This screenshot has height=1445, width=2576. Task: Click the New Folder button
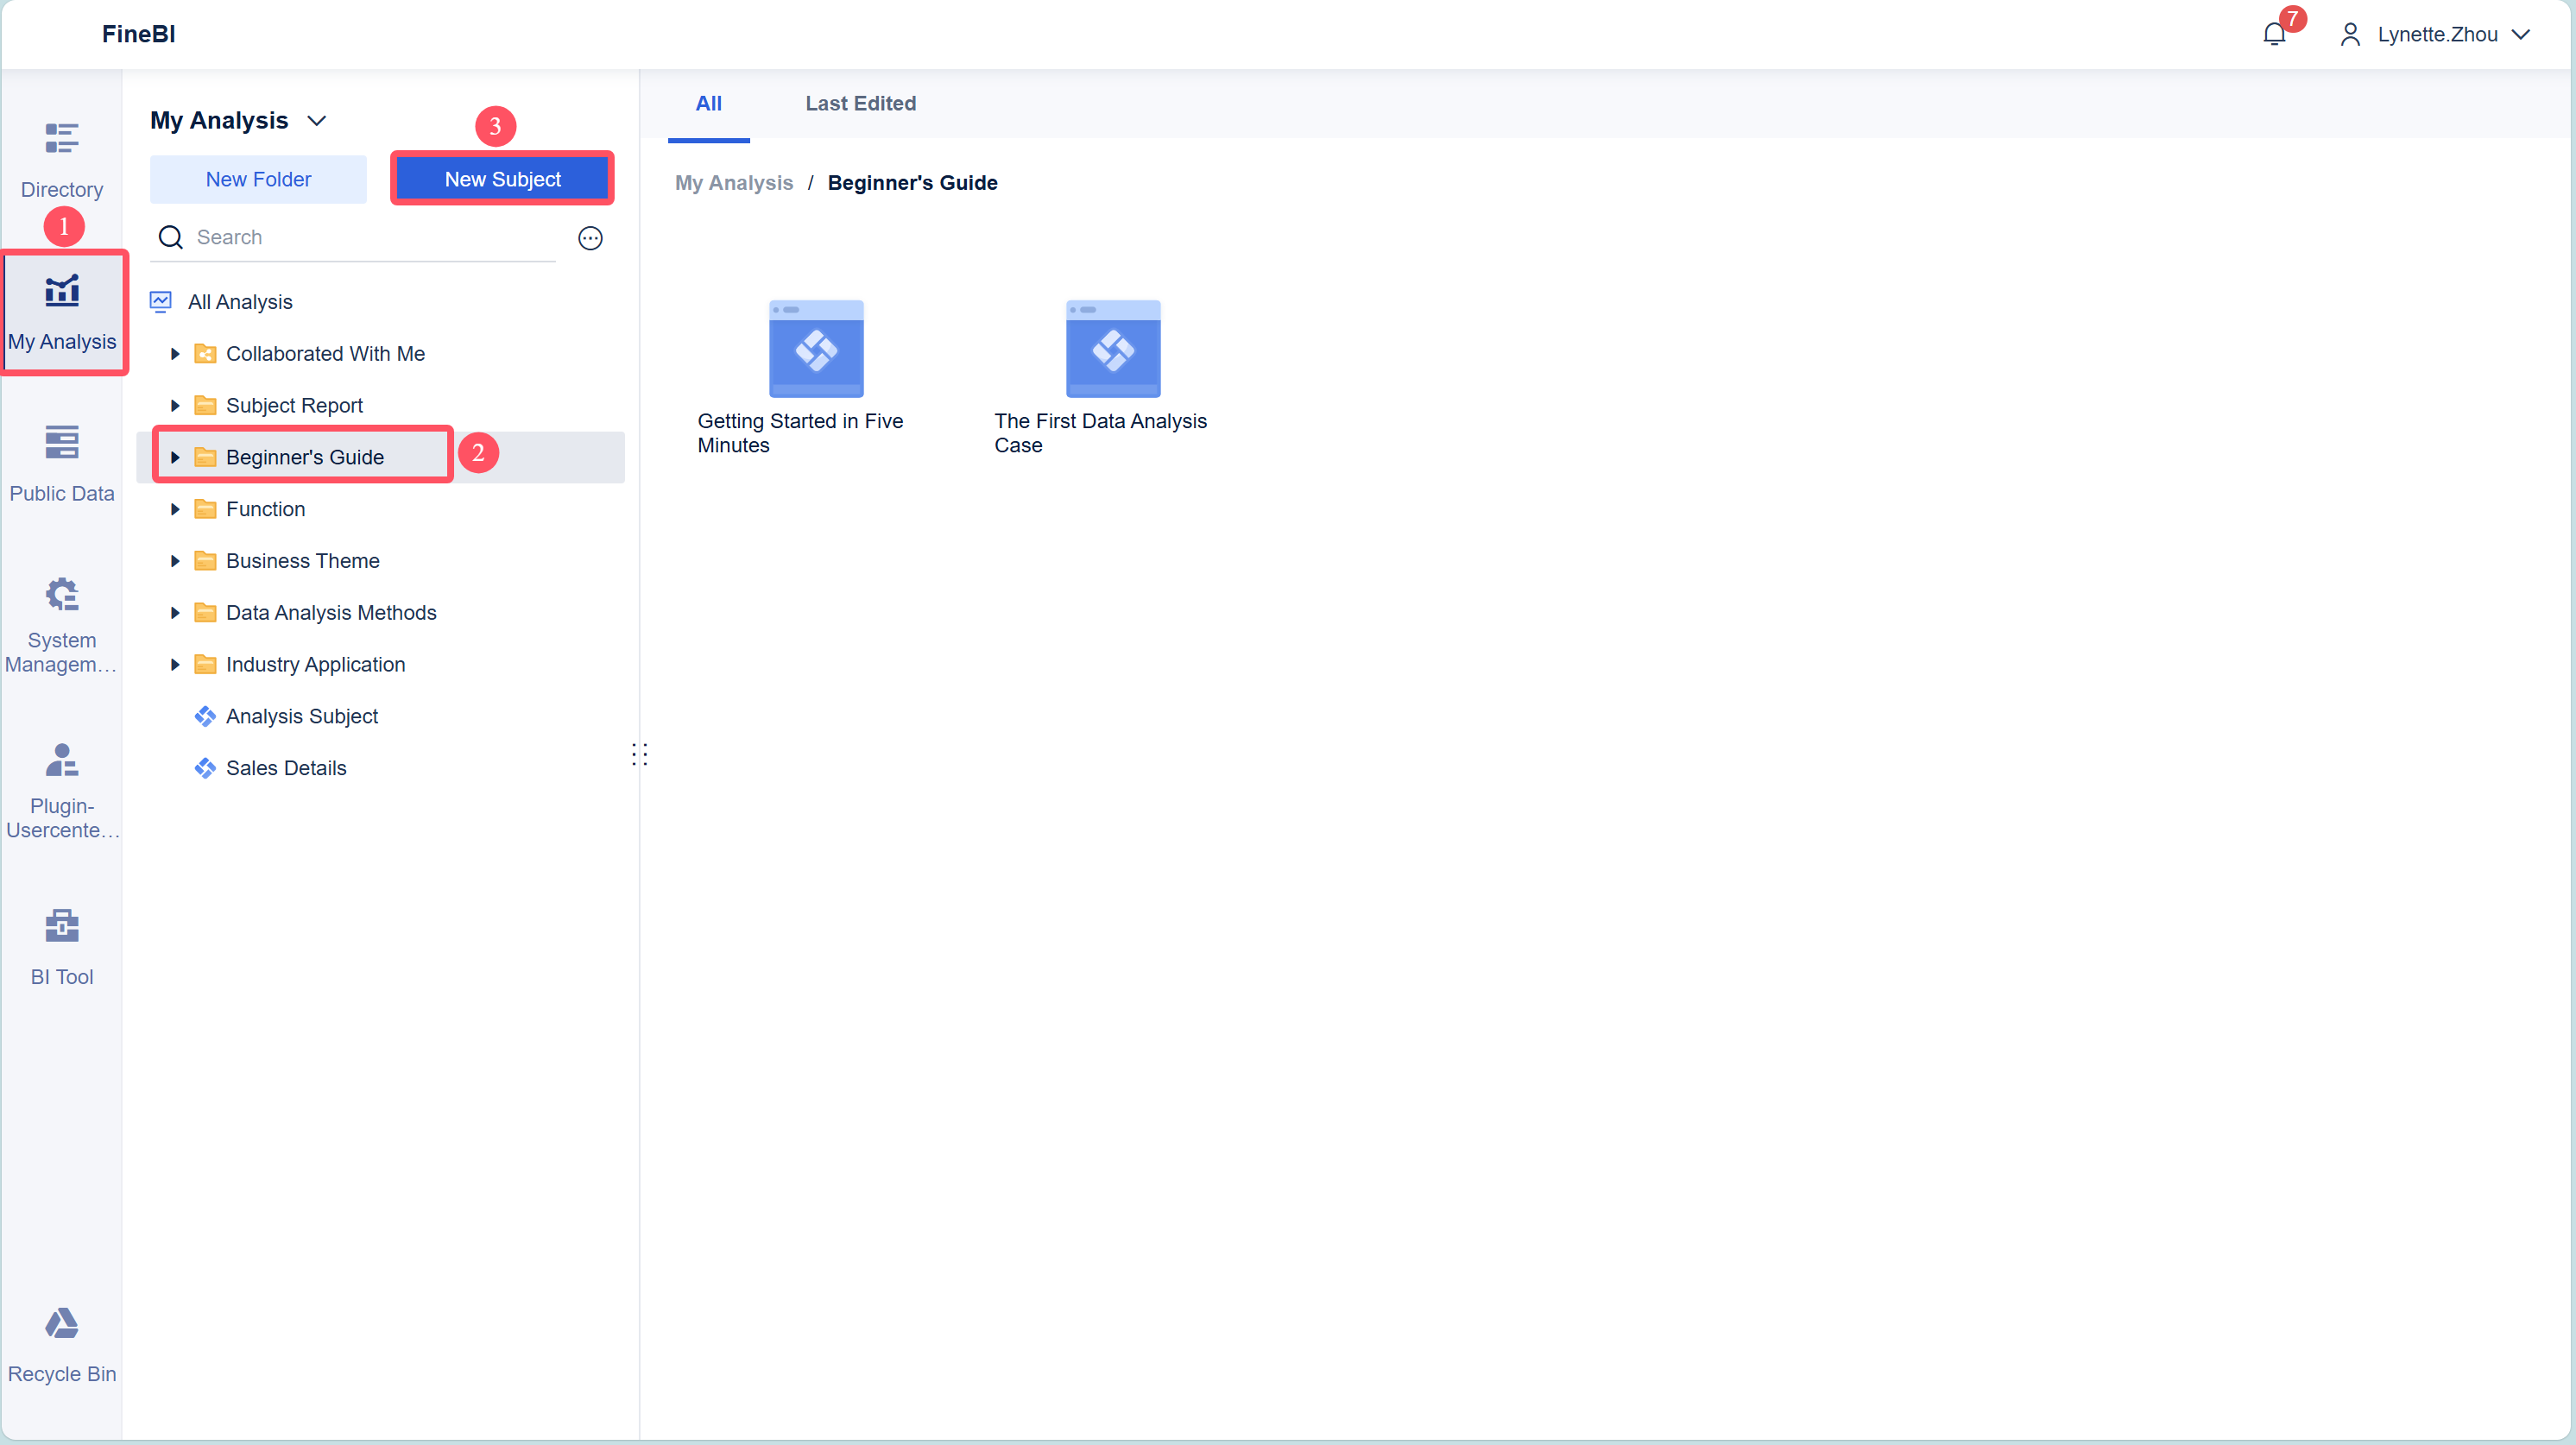pos(258,180)
